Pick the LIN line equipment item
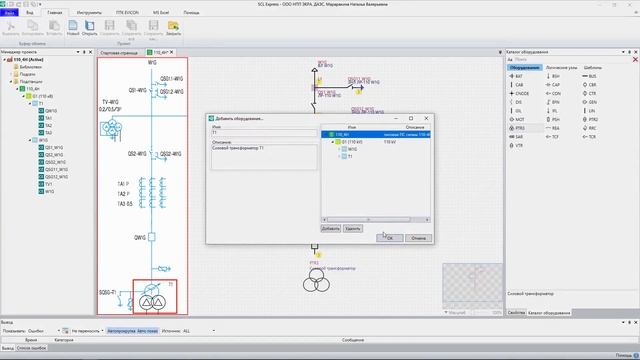This screenshot has width=640, height=360. (x=589, y=111)
